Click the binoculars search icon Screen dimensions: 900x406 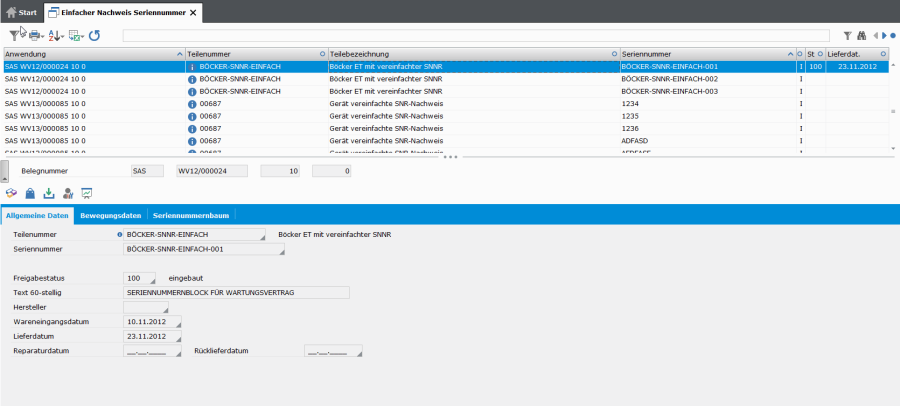point(861,35)
